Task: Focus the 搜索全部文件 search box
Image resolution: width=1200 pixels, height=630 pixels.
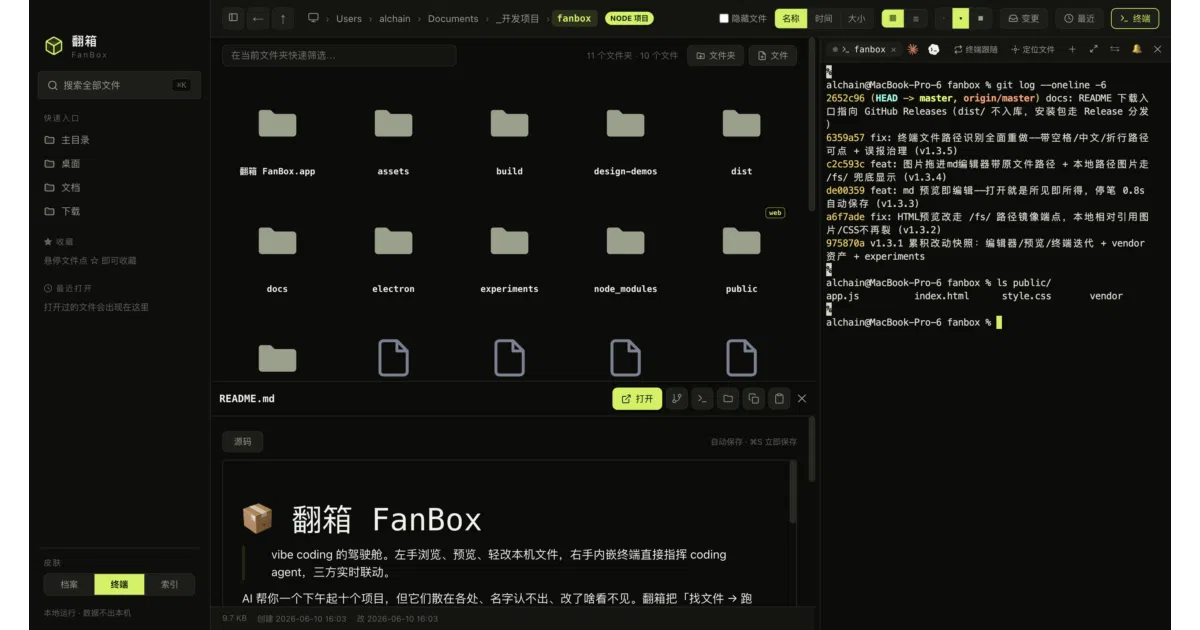Action: coord(119,85)
